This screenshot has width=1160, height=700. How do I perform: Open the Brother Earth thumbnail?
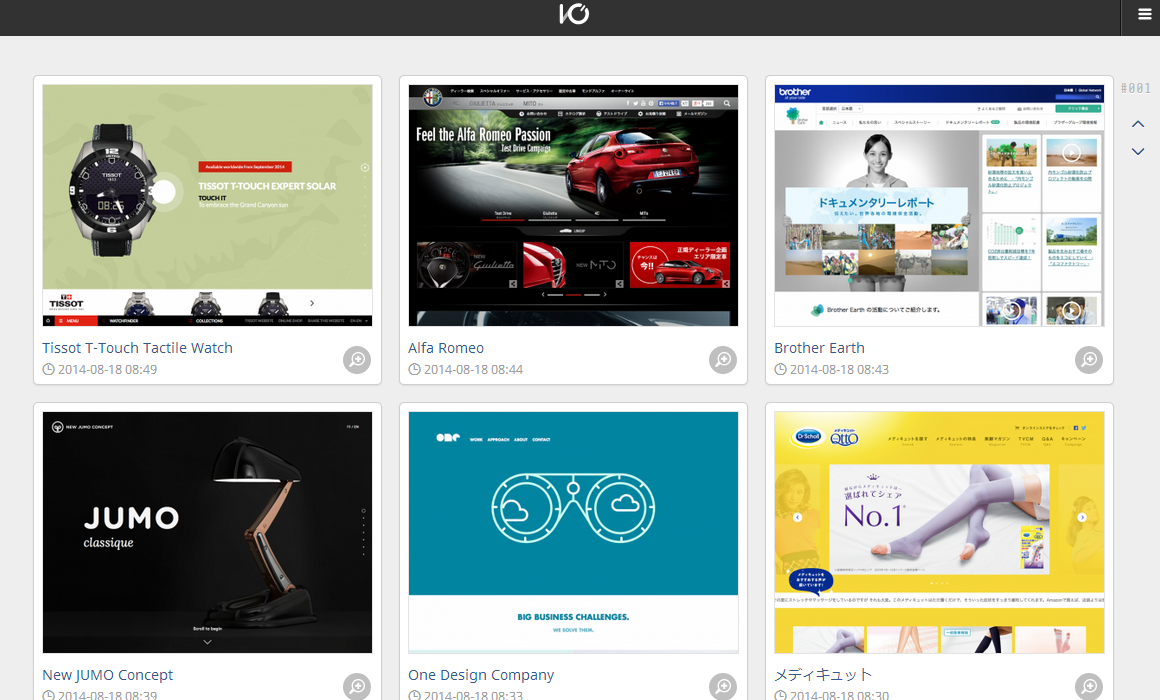click(x=939, y=205)
